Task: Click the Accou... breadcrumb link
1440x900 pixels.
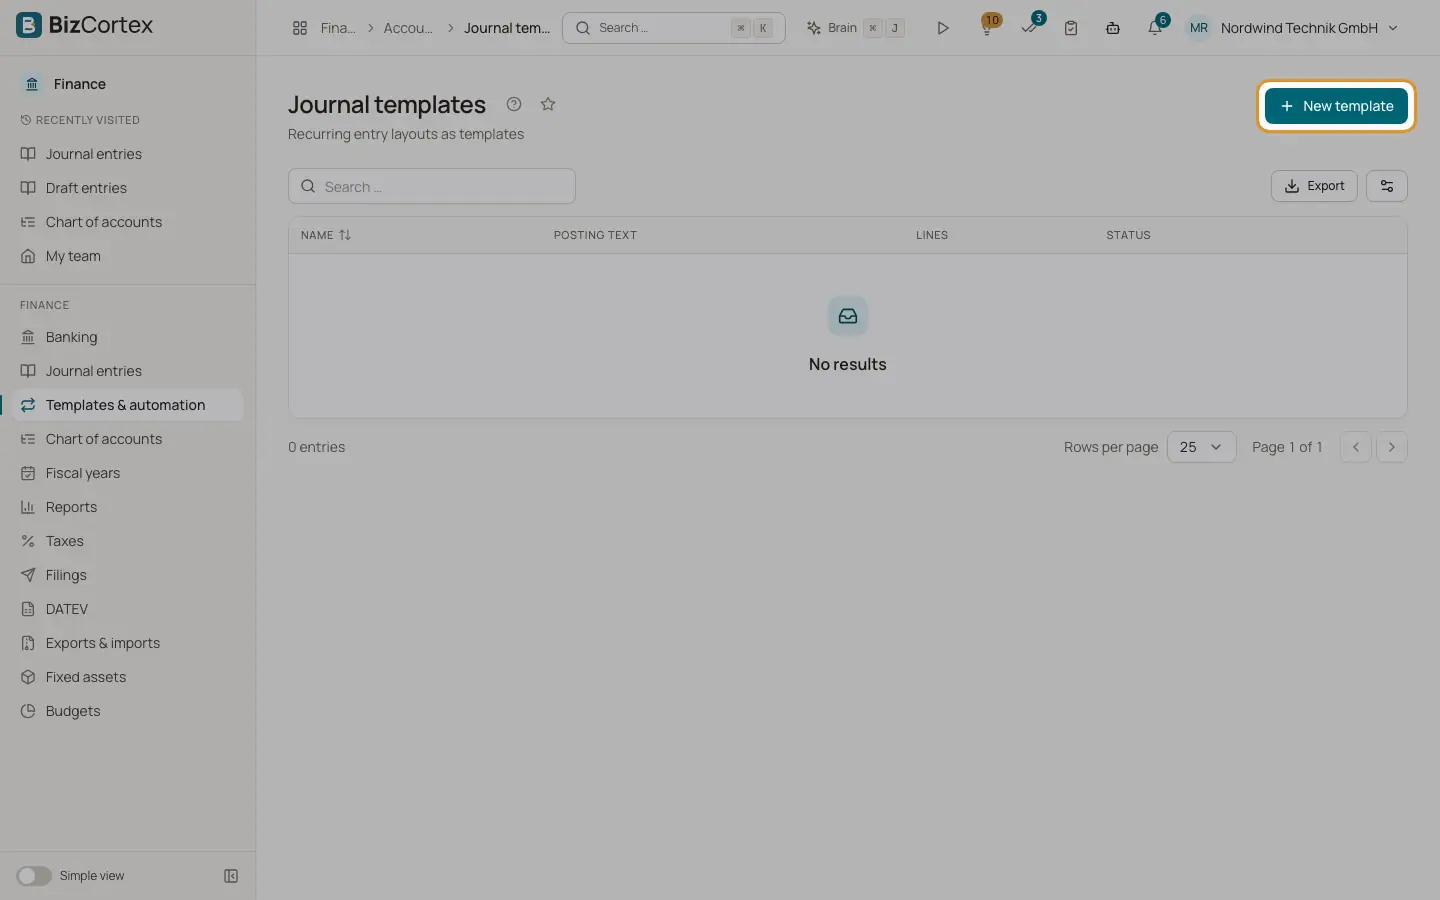Action: point(408,28)
